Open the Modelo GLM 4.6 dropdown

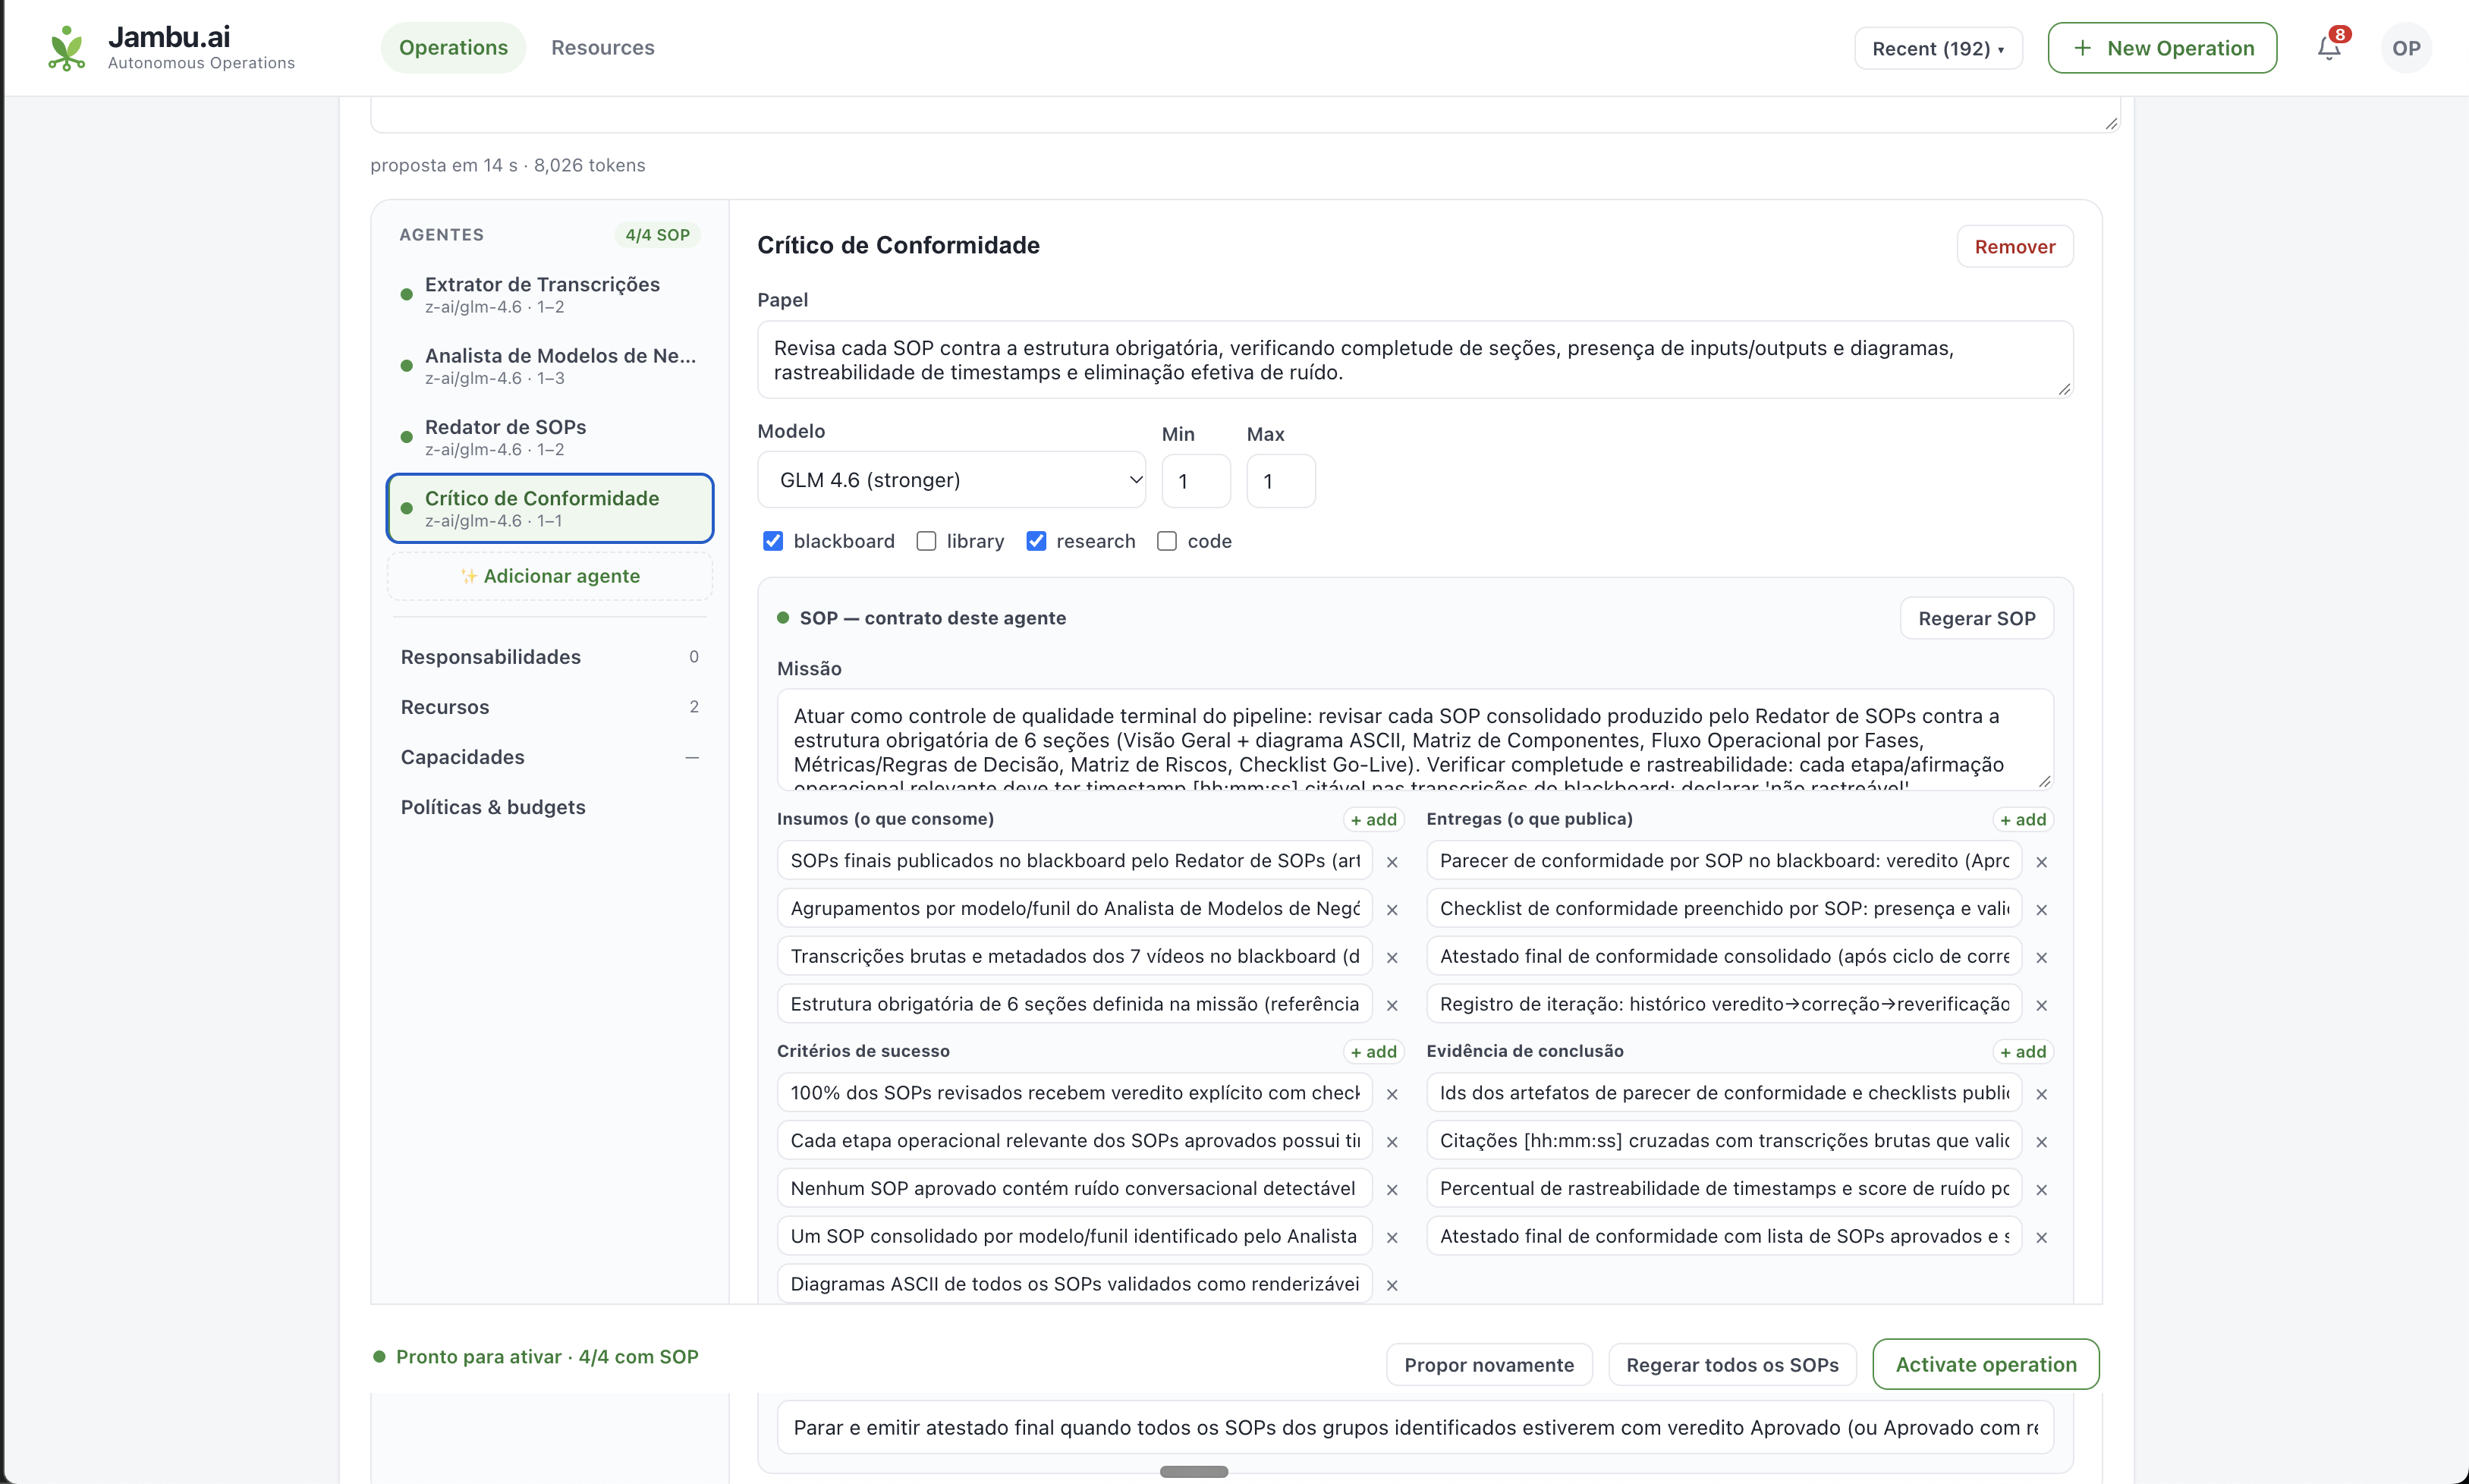[x=952, y=480]
